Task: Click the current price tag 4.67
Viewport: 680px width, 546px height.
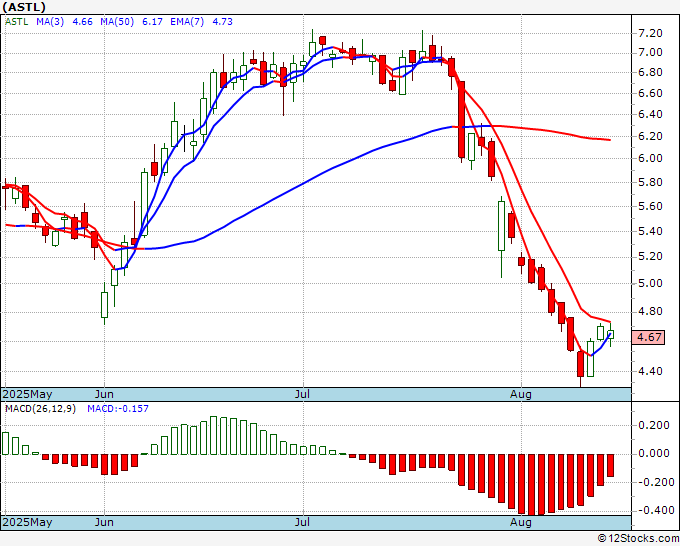Action: (x=648, y=337)
